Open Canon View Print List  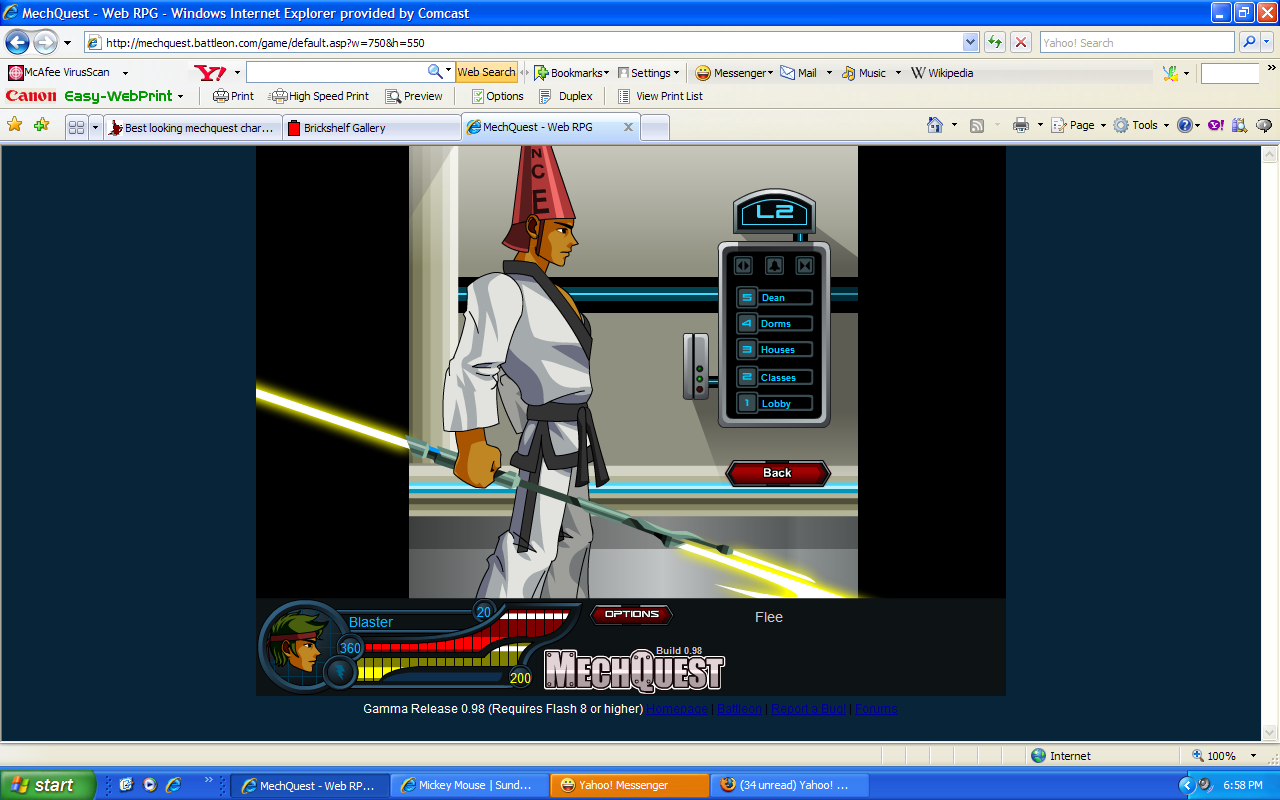click(x=660, y=96)
